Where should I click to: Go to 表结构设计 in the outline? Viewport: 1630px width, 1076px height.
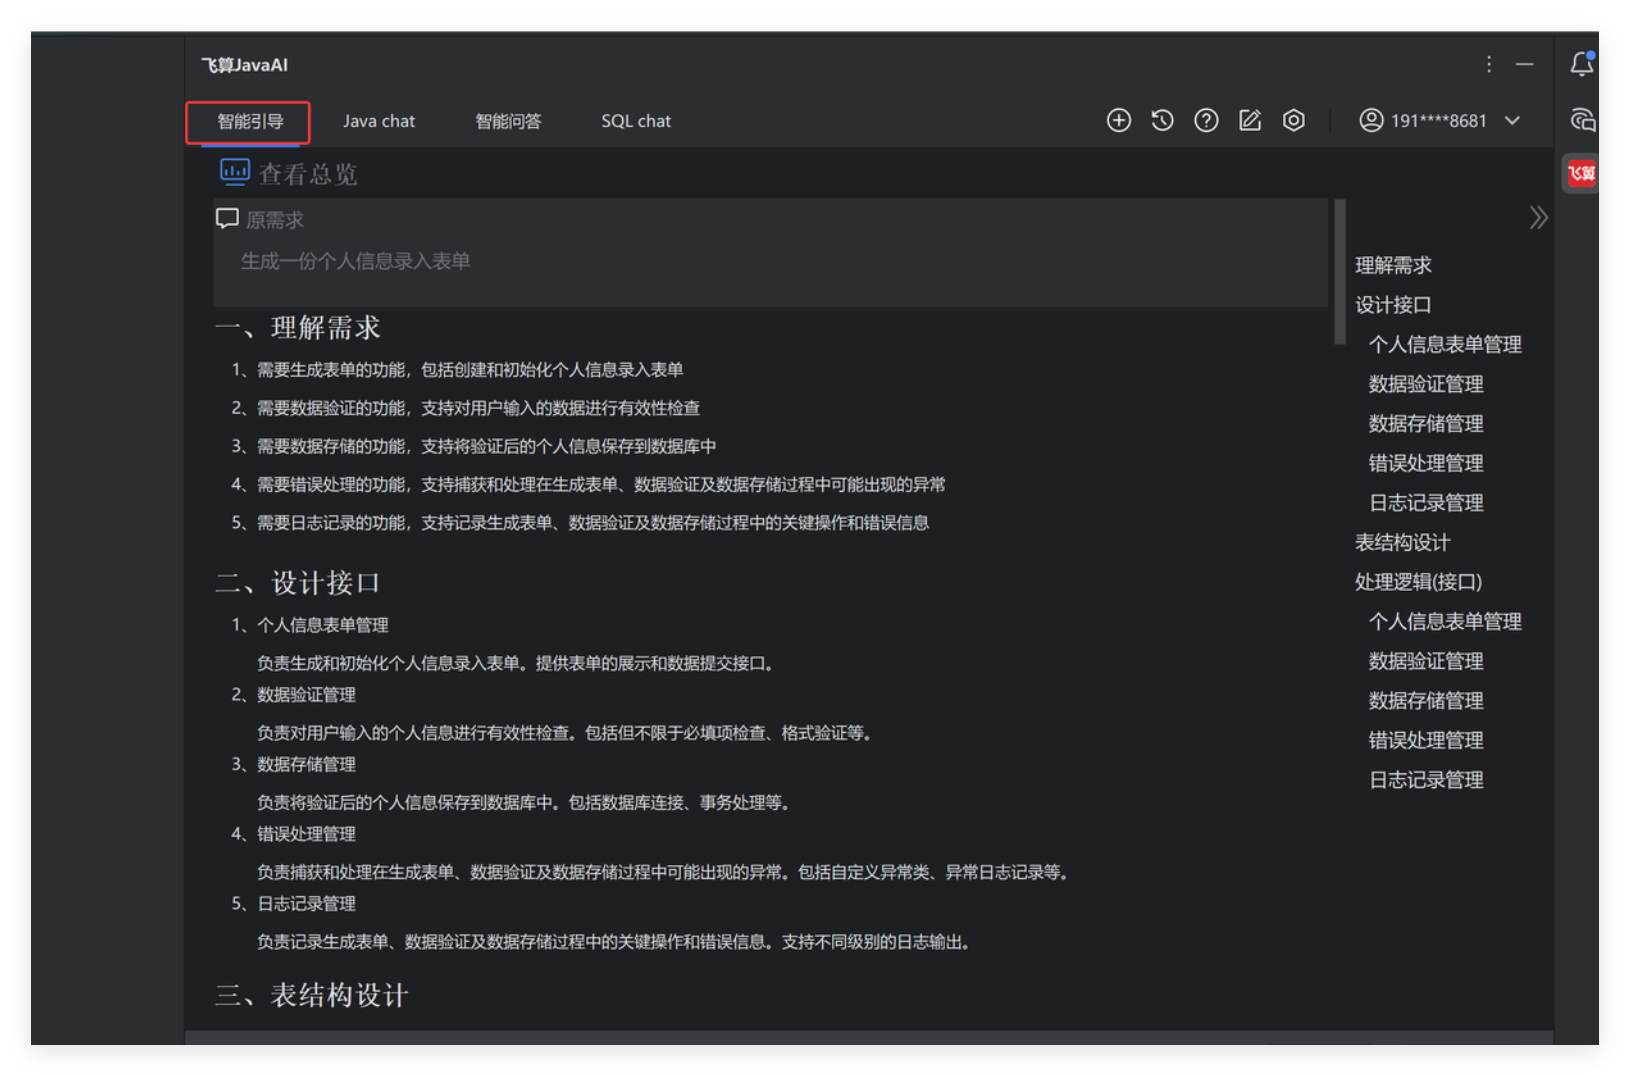point(1402,542)
